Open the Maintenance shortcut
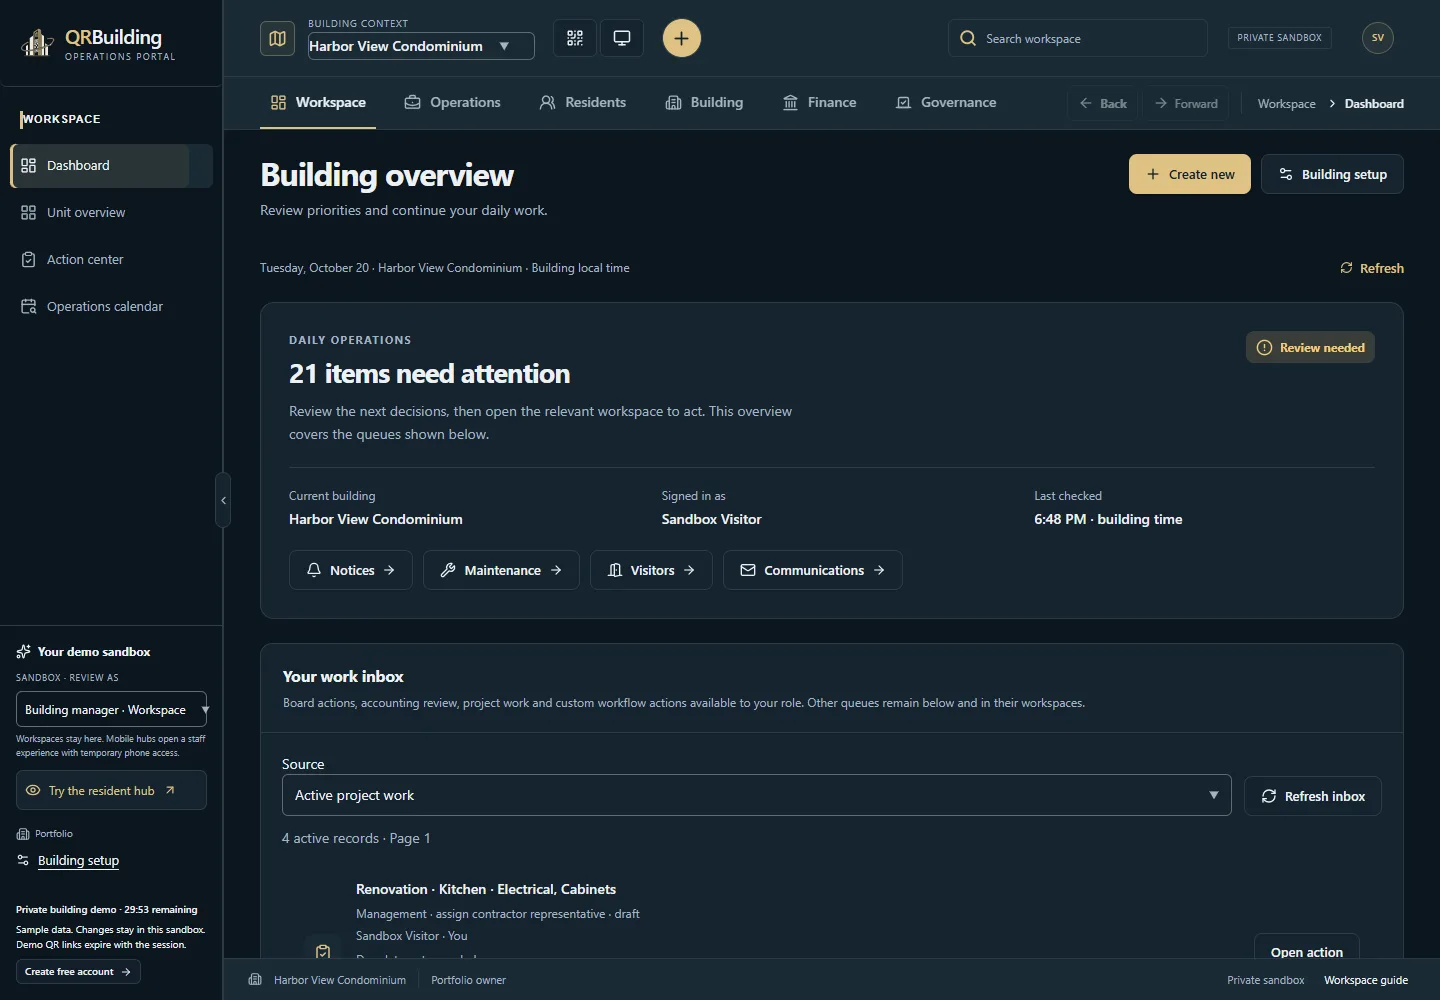 coord(501,570)
